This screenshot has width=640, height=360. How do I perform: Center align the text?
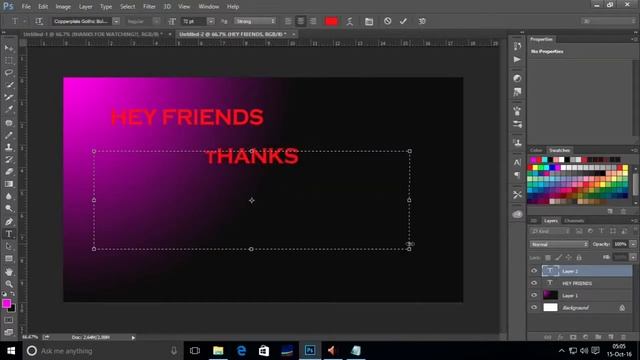[x=300, y=21]
